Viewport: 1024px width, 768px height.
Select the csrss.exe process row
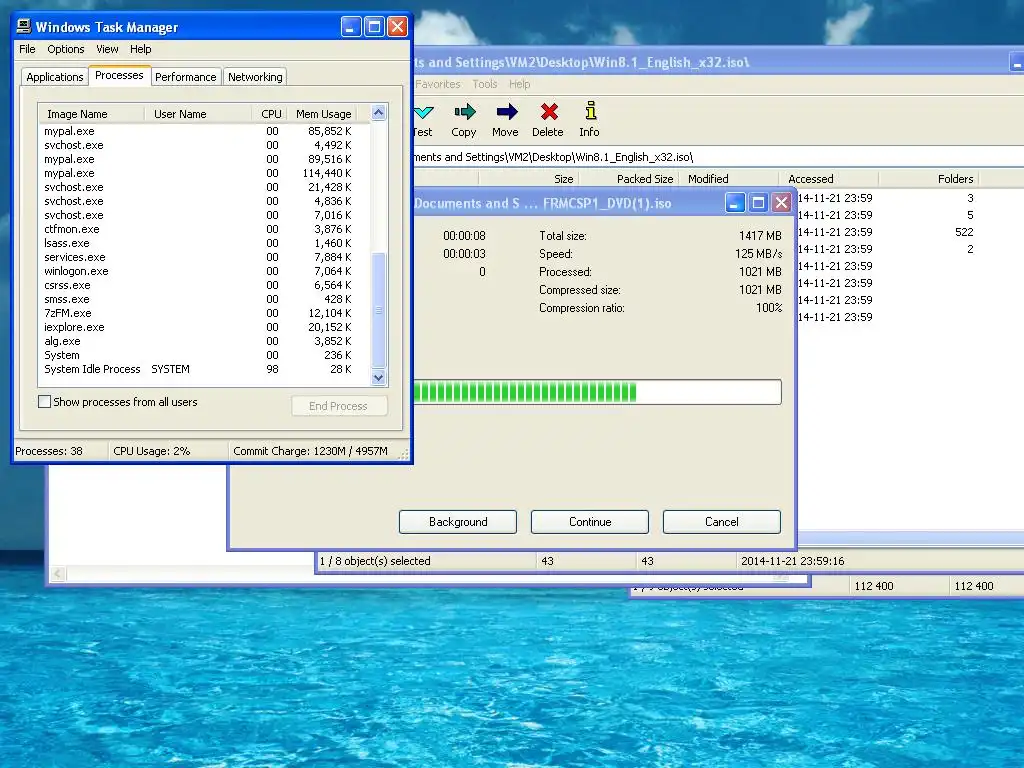[x=204, y=285]
